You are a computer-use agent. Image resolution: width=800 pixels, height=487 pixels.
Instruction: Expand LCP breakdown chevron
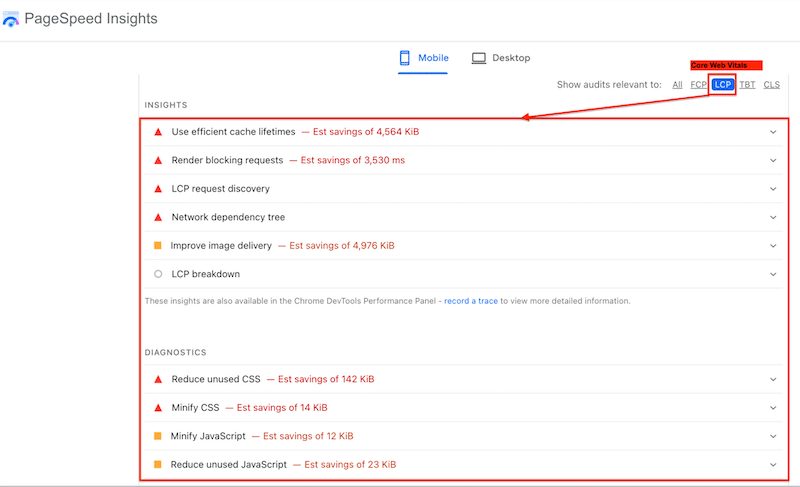773,274
